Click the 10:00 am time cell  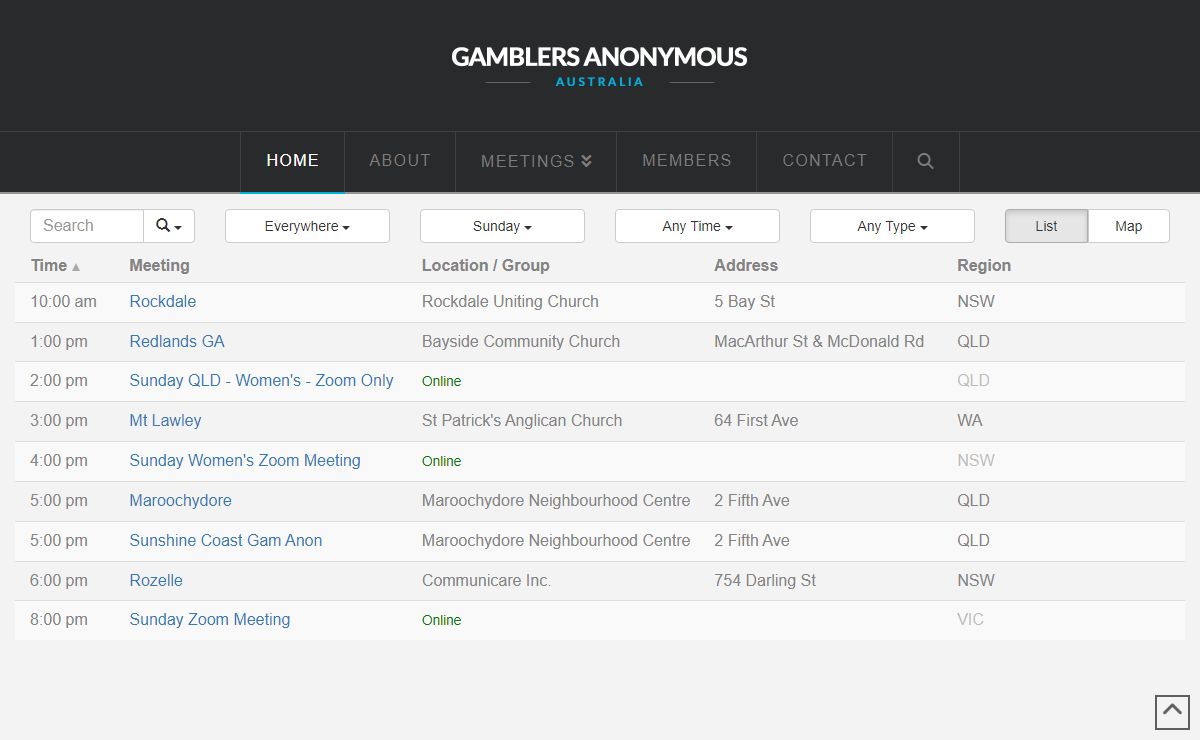[x=64, y=301]
